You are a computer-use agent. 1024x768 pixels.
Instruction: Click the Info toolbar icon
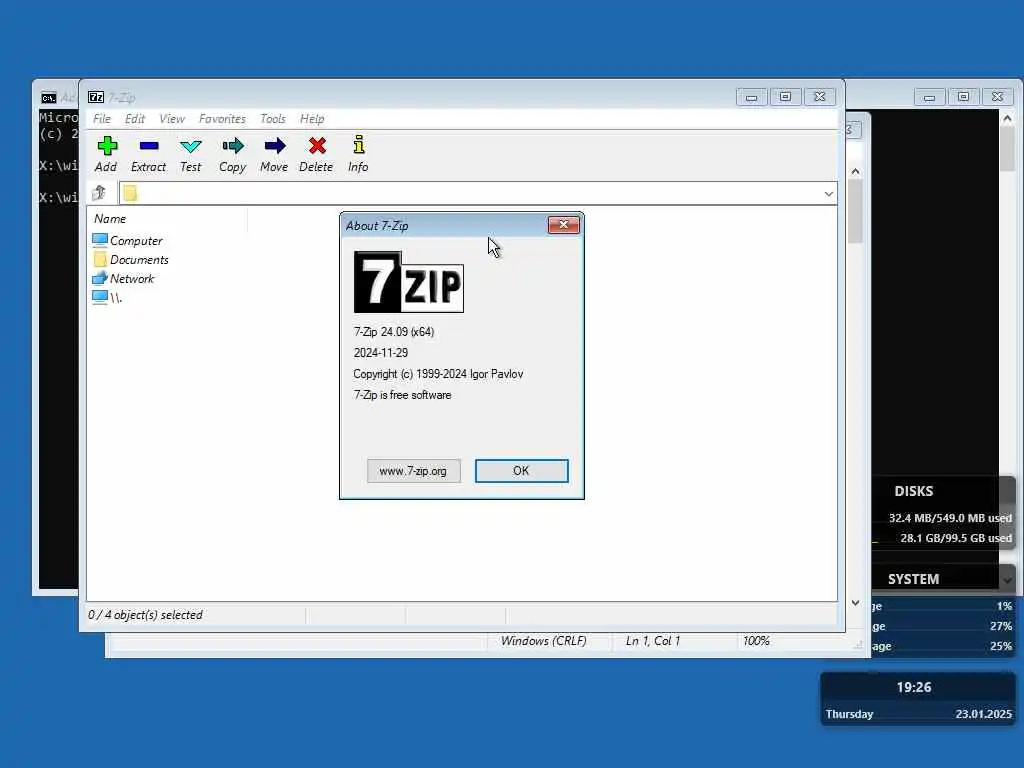(359, 144)
